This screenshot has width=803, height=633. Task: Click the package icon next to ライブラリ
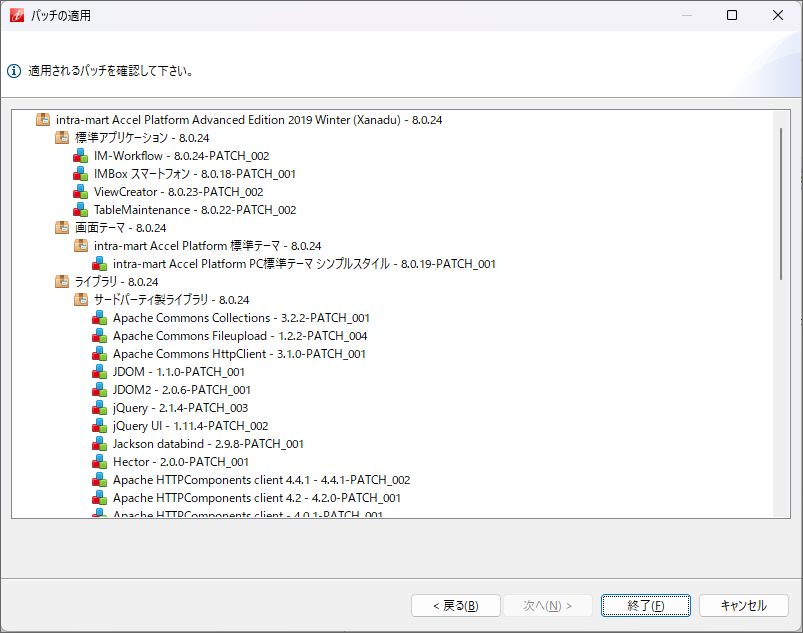(62, 282)
